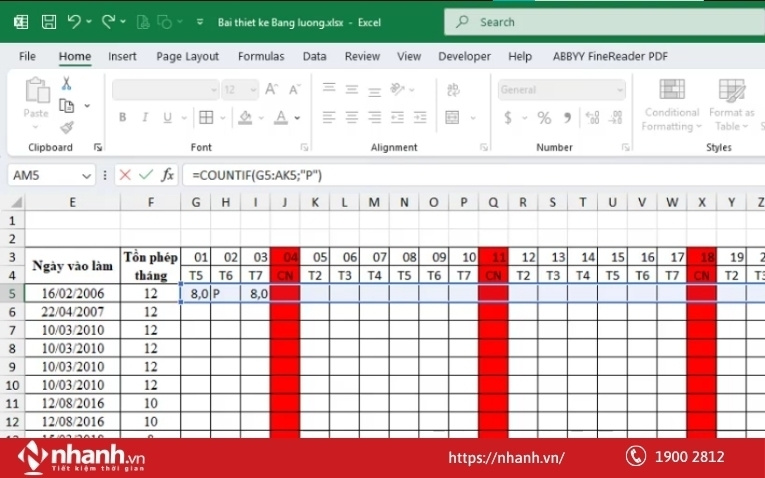
Task: Click the Bottom Align icon
Action: tap(375, 90)
